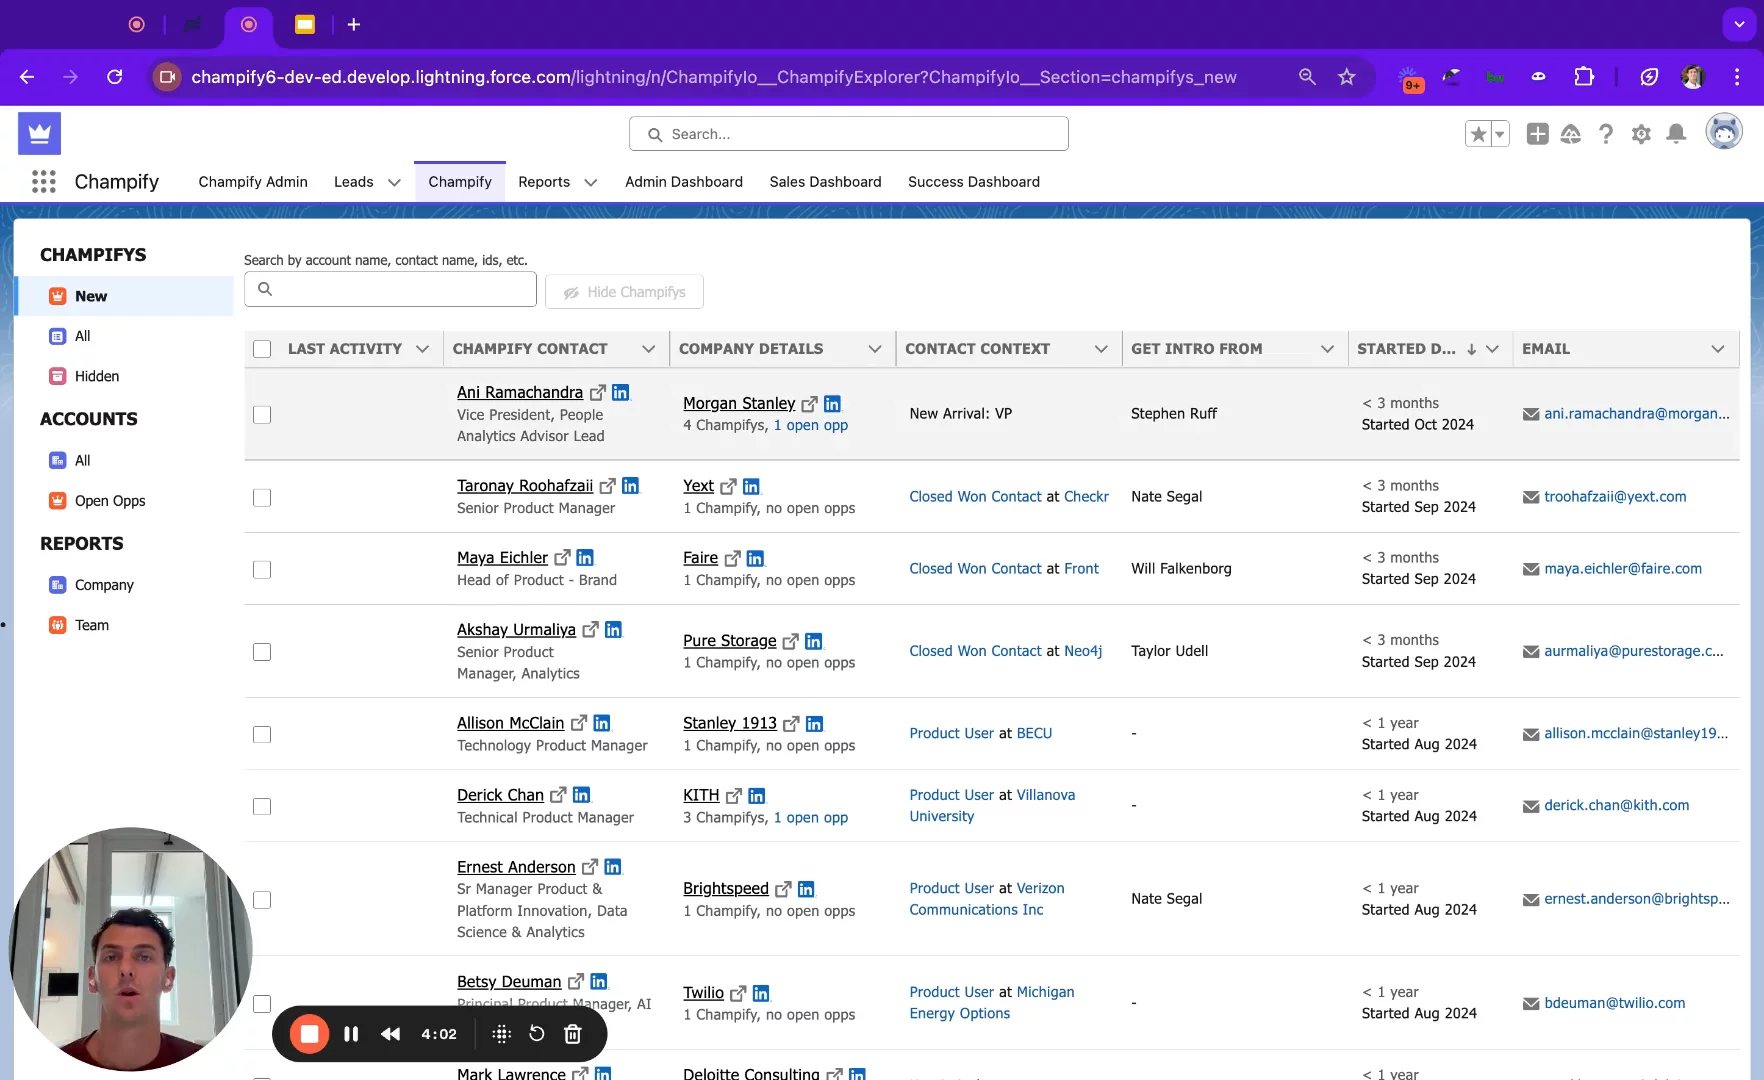
Task: Open the Company Details column menu
Action: click(x=875, y=349)
